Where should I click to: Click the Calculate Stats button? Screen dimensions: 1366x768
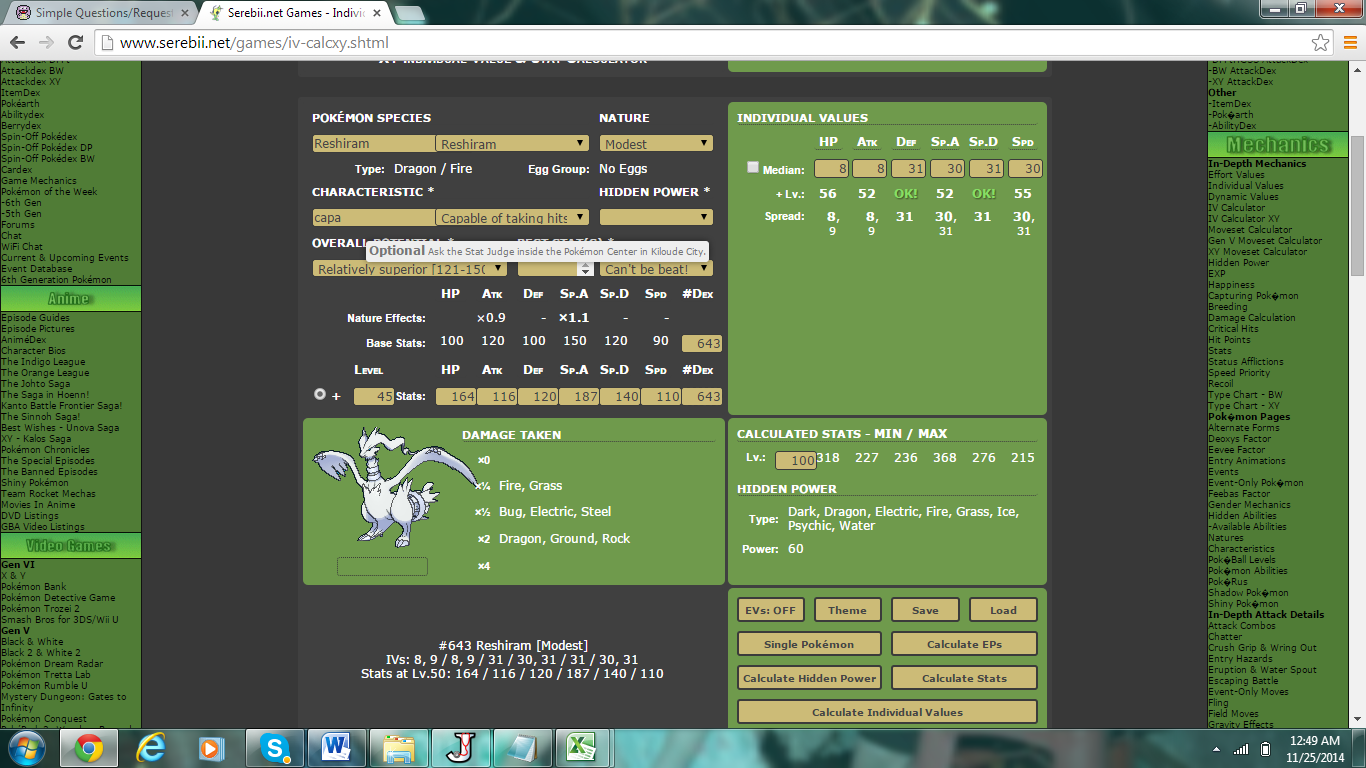tap(964, 678)
